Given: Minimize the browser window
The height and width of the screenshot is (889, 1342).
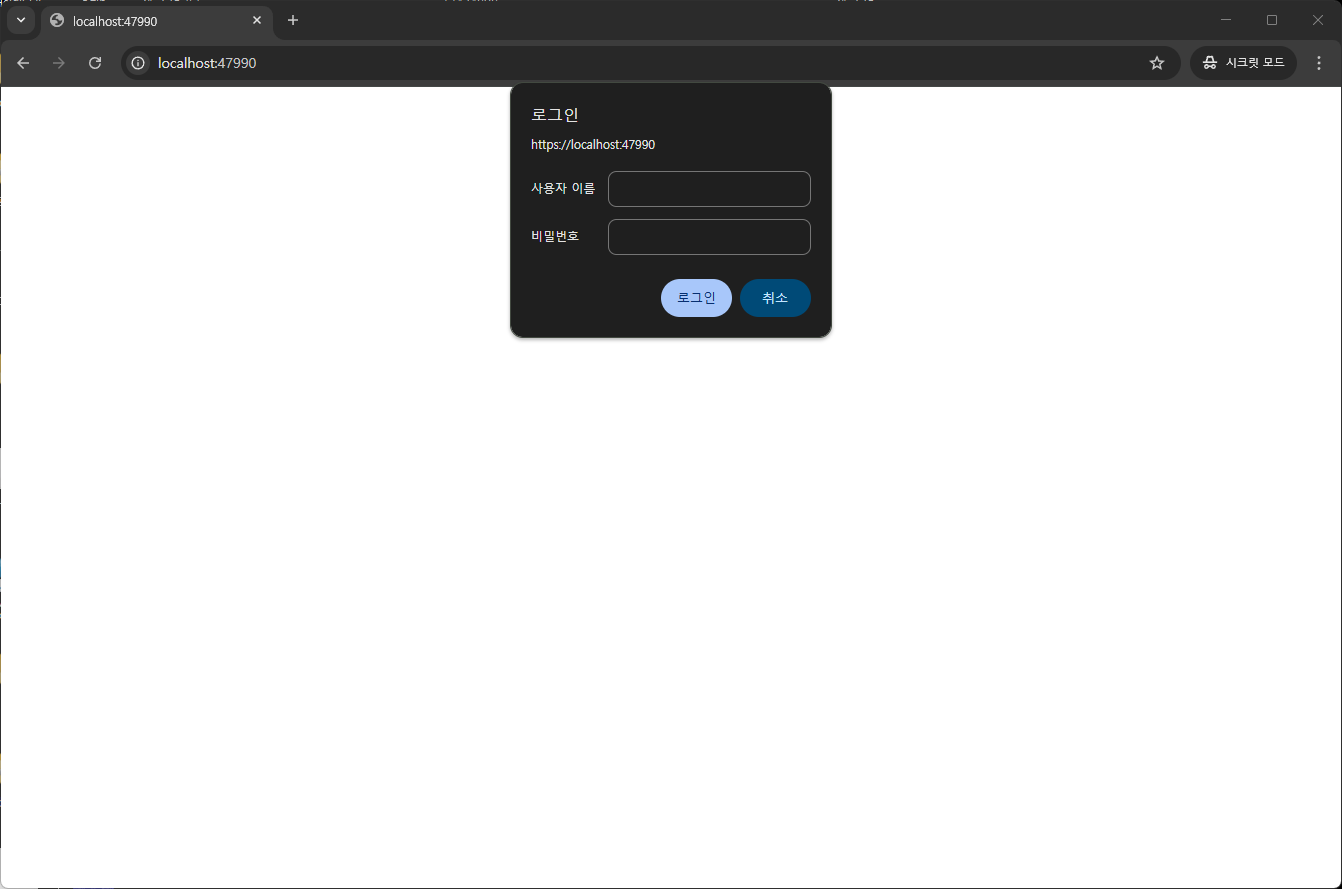Looking at the screenshot, I should point(1226,20).
